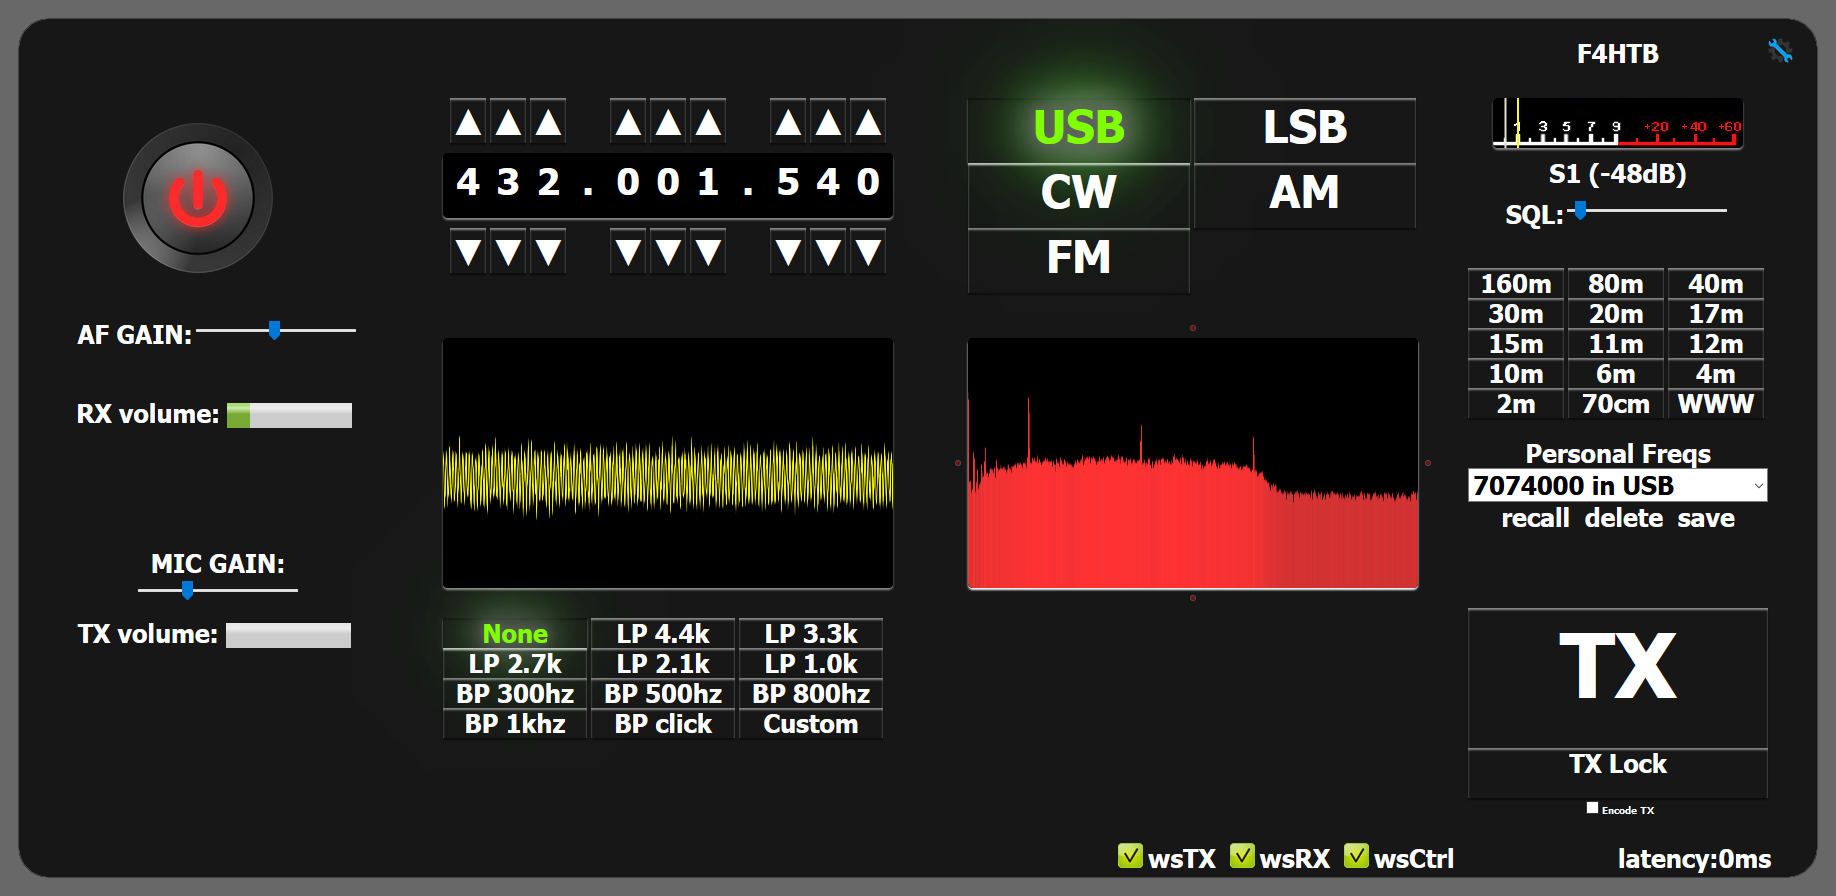Click the S-meter signal gauge
The width and height of the screenshot is (1836, 896).
click(x=1617, y=124)
